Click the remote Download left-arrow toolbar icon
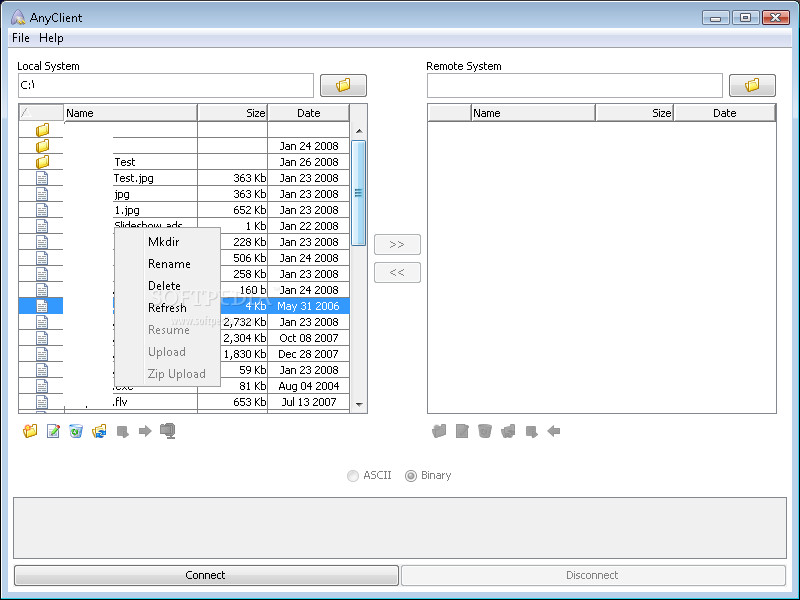This screenshot has height=600, width=800. (554, 431)
